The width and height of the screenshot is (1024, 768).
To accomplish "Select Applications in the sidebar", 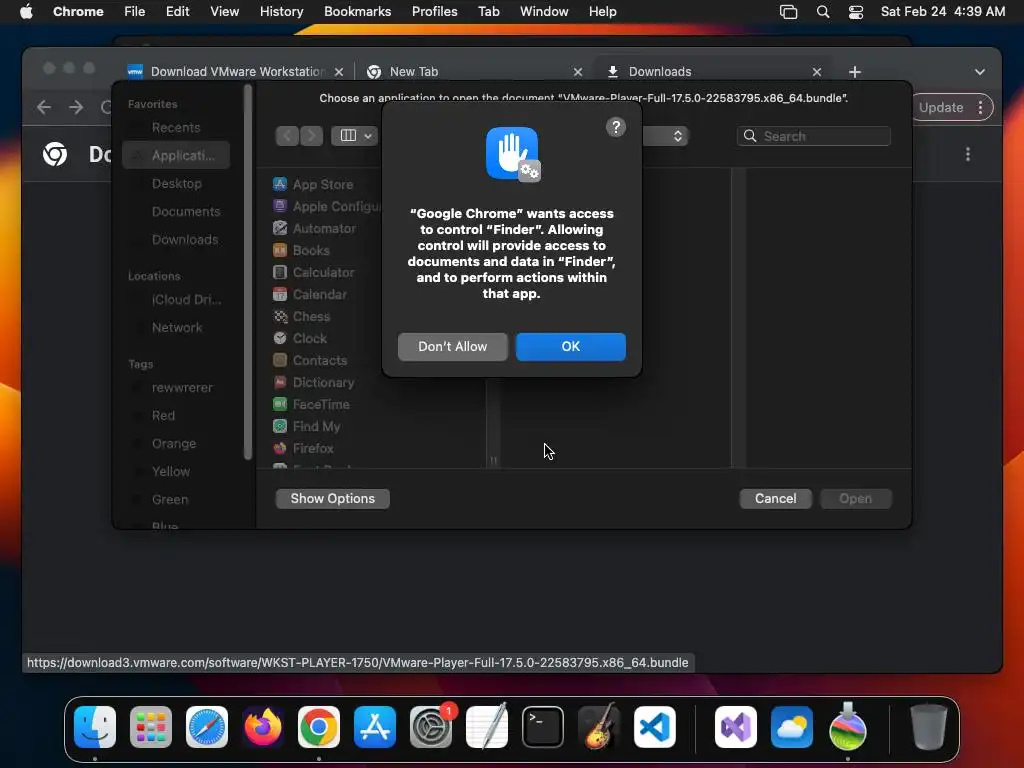I will click(176, 155).
